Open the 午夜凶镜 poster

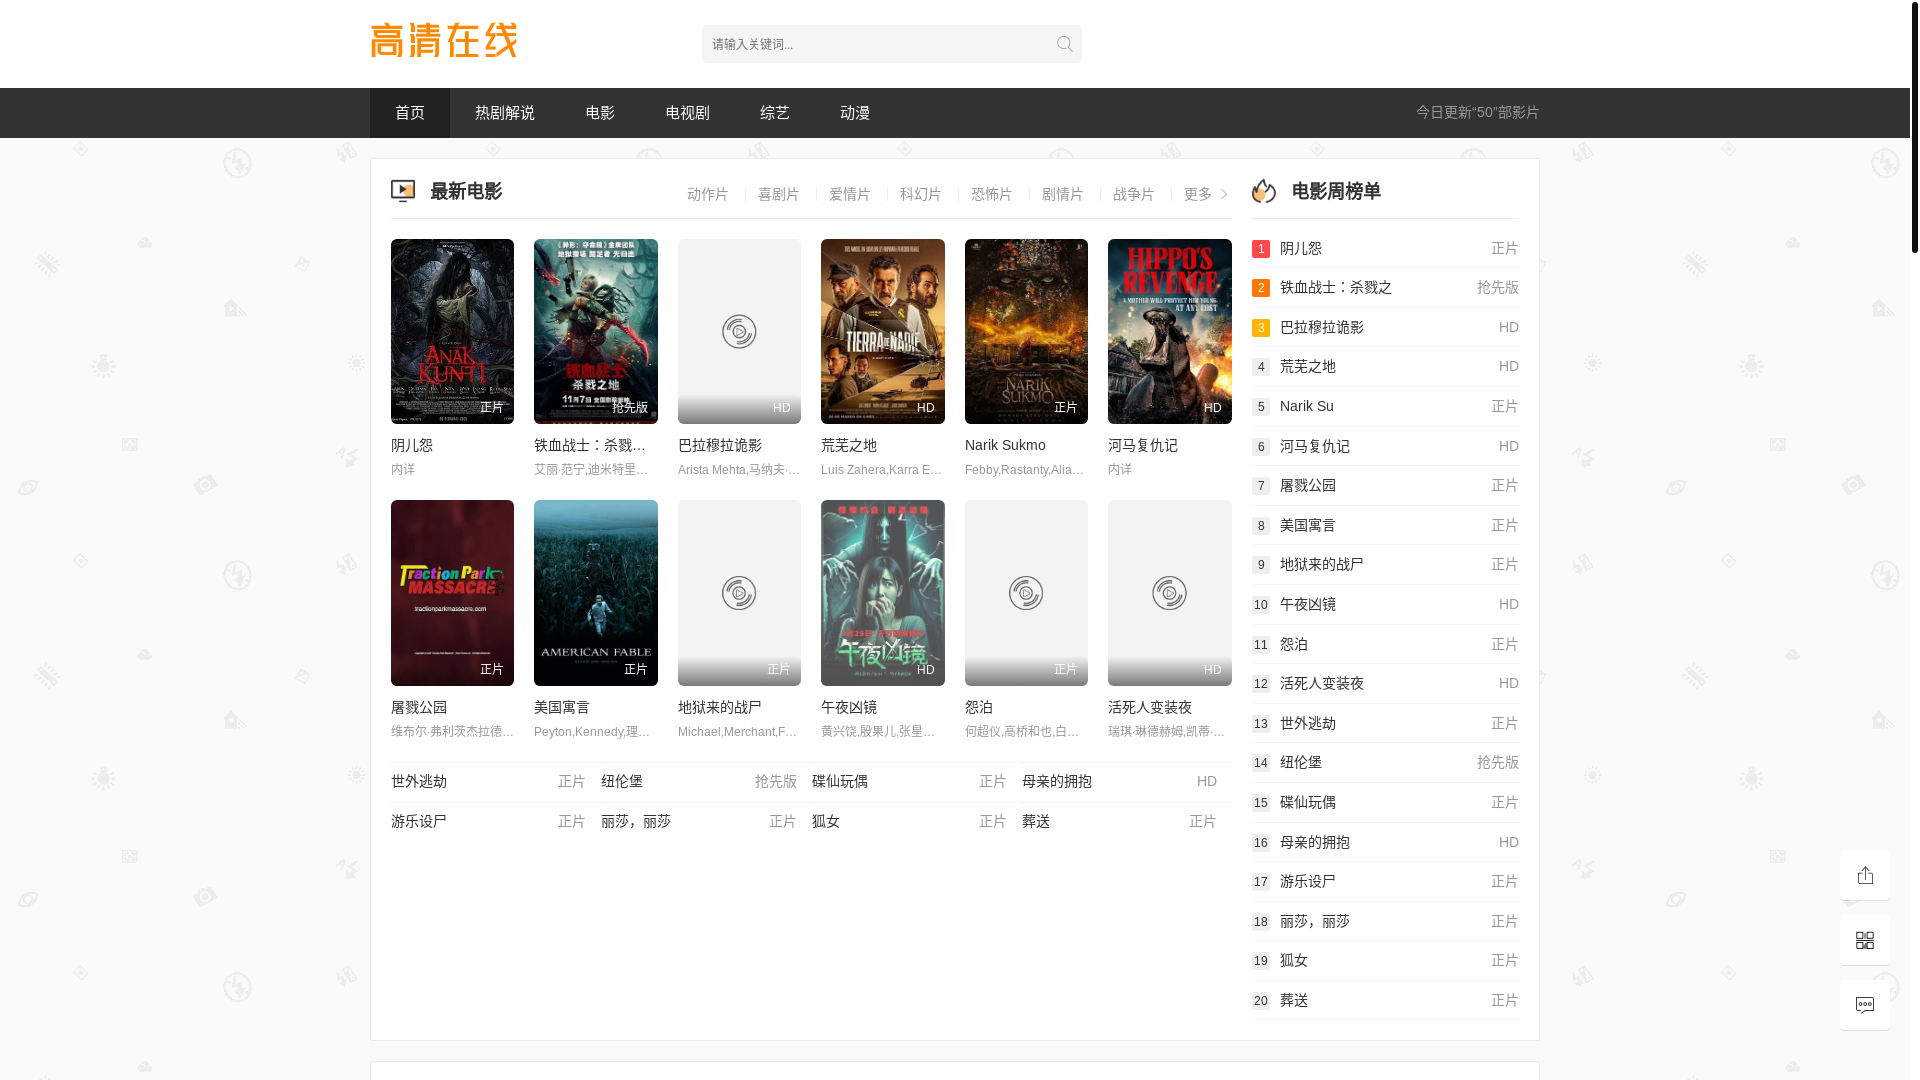click(883, 593)
